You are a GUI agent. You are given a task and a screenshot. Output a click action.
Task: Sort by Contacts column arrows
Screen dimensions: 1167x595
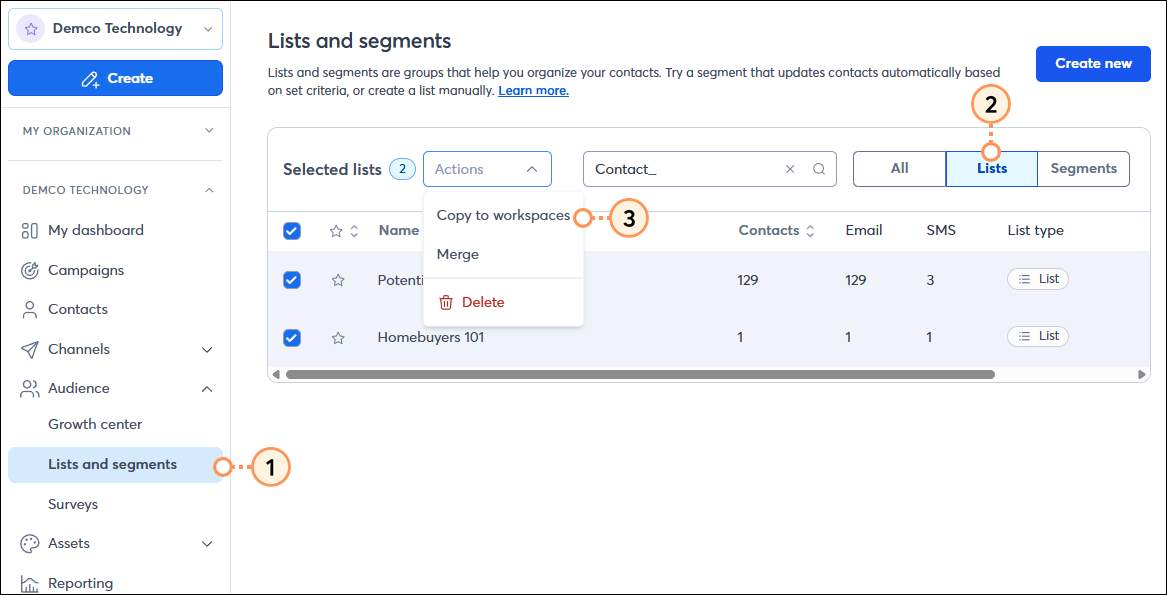point(810,232)
